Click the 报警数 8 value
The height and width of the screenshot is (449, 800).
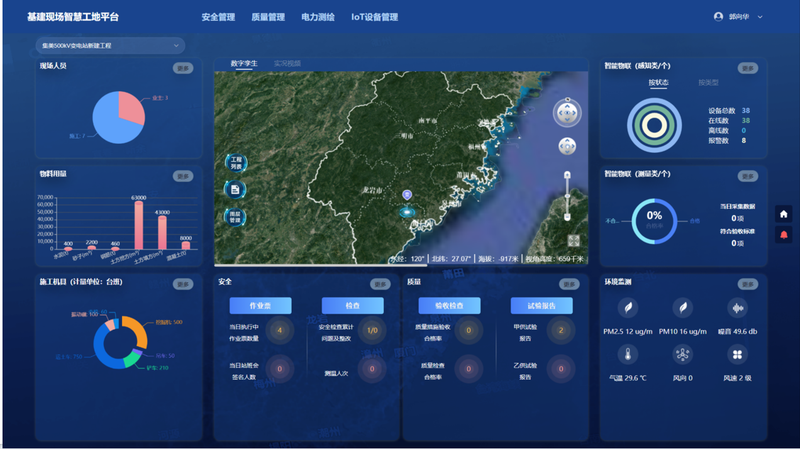click(x=743, y=140)
